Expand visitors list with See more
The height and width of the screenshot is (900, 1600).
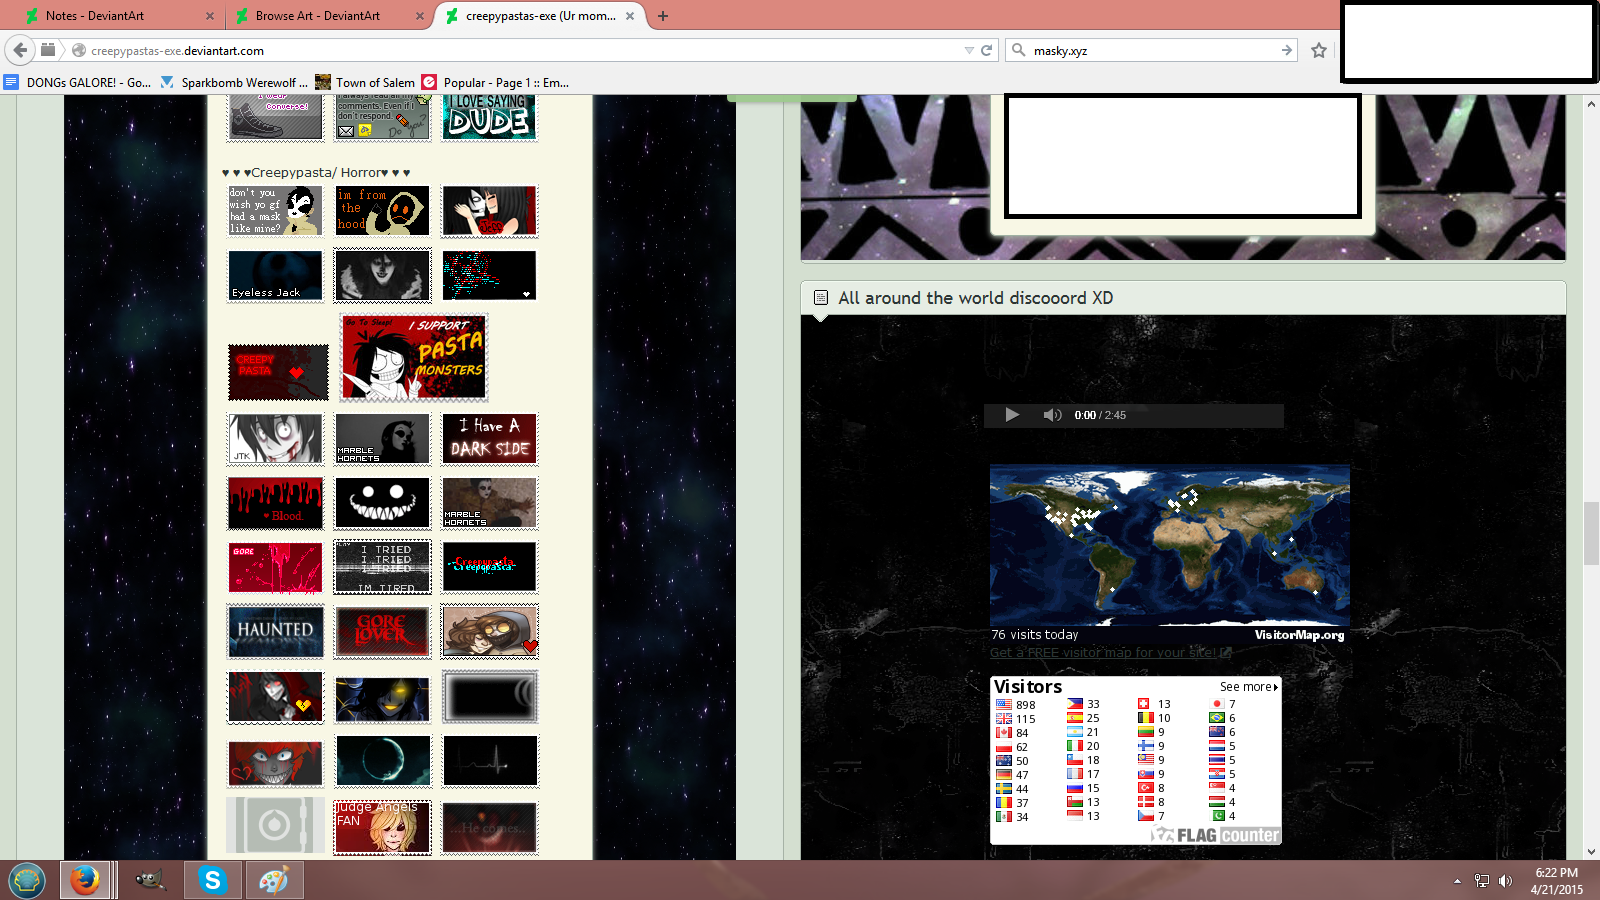point(1248,687)
